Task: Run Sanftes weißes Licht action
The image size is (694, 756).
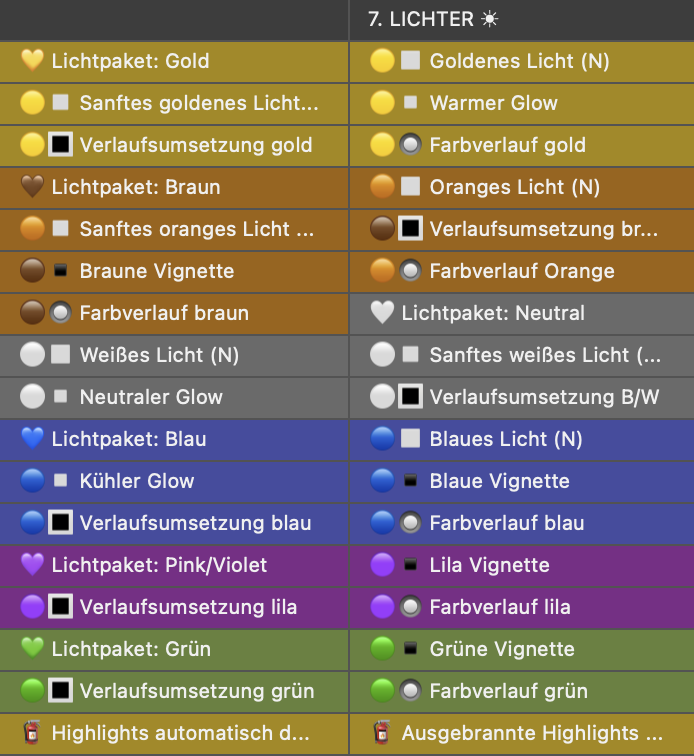Action: pyautogui.click(x=522, y=355)
